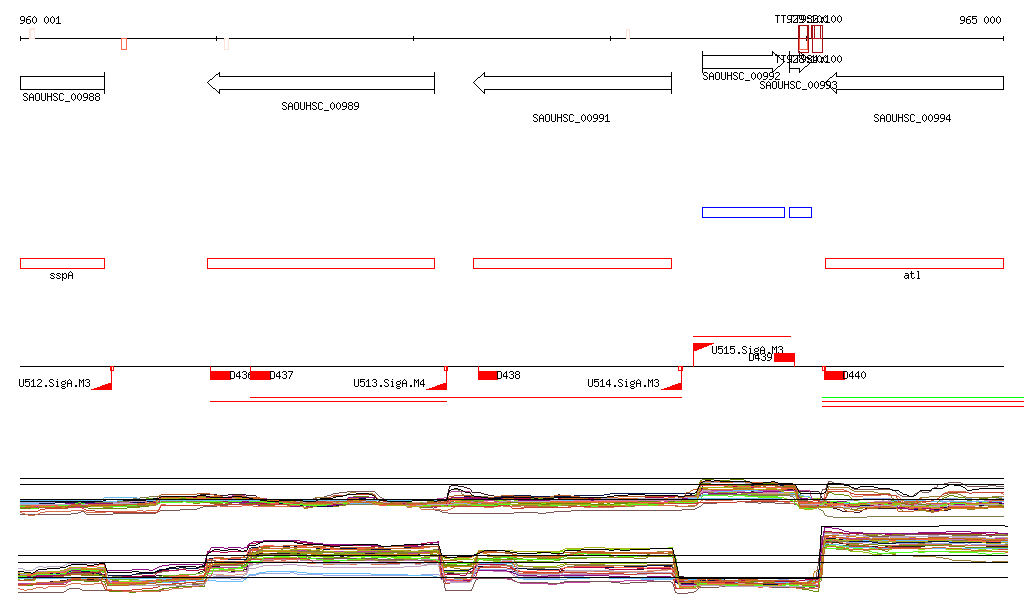Select the SAOUHSC_00991 gene arrow

point(572,83)
